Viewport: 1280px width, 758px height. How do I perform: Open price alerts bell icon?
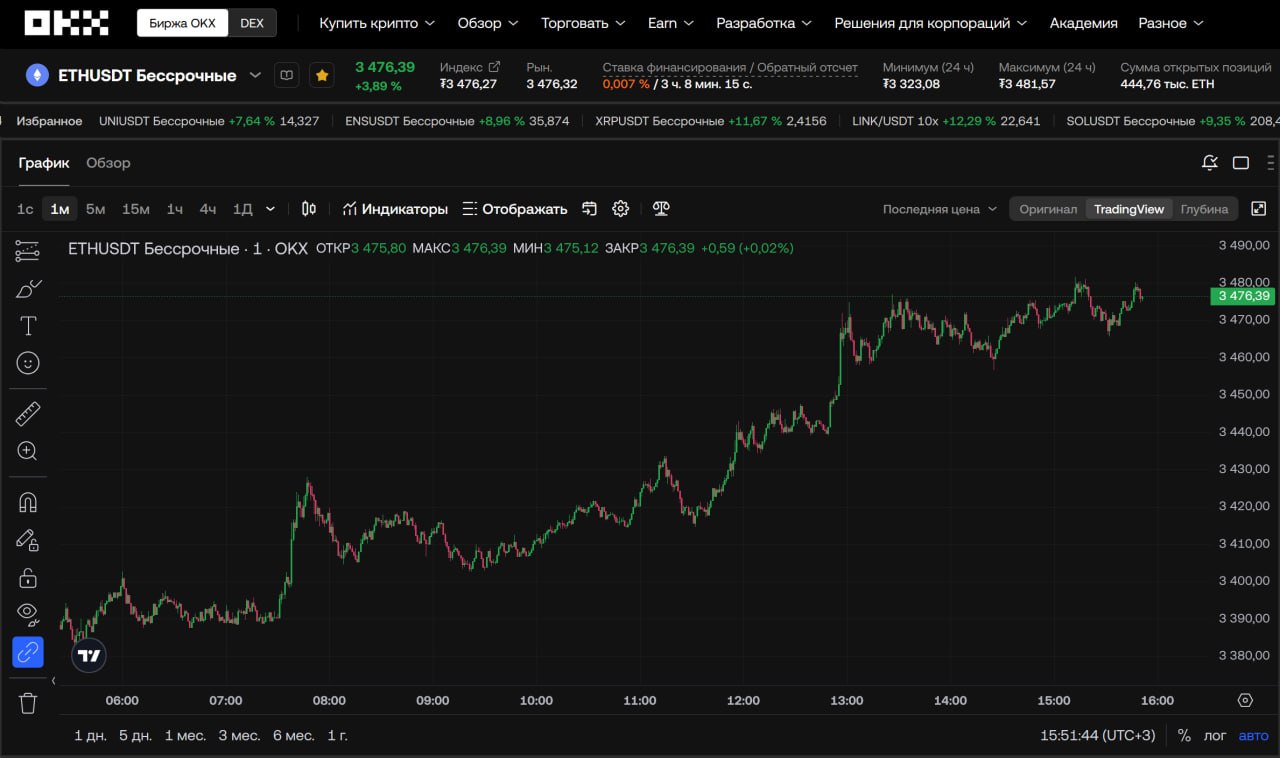(x=1210, y=163)
